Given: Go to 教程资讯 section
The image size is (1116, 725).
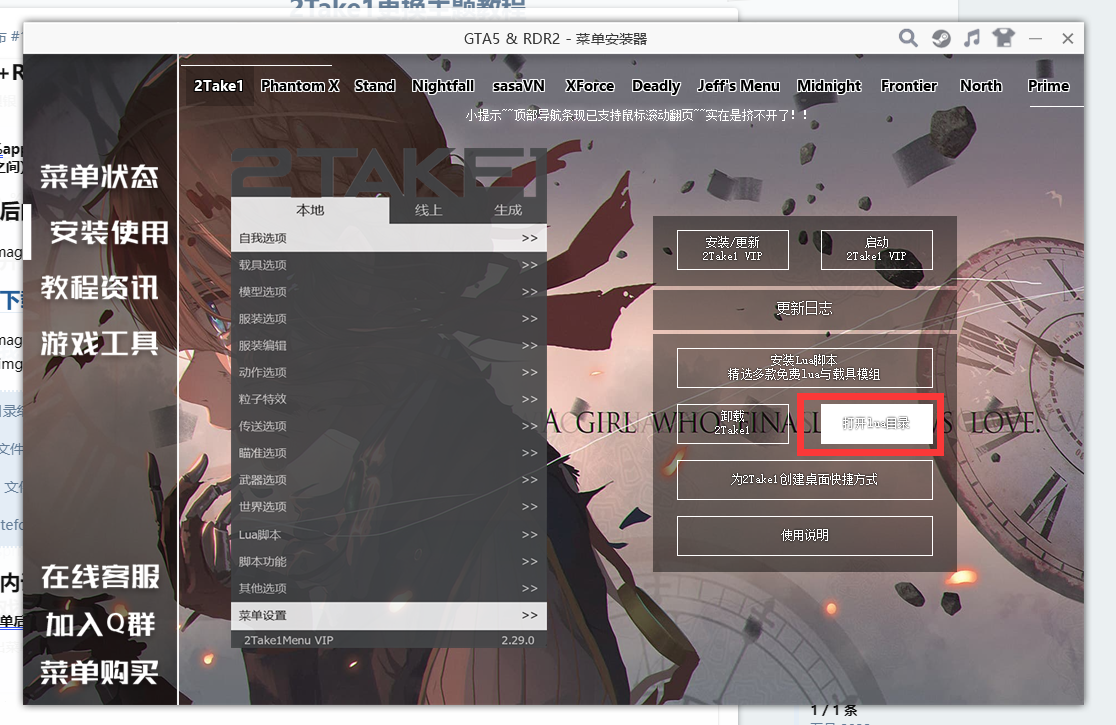Looking at the screenshot, I should pos(99,289).
